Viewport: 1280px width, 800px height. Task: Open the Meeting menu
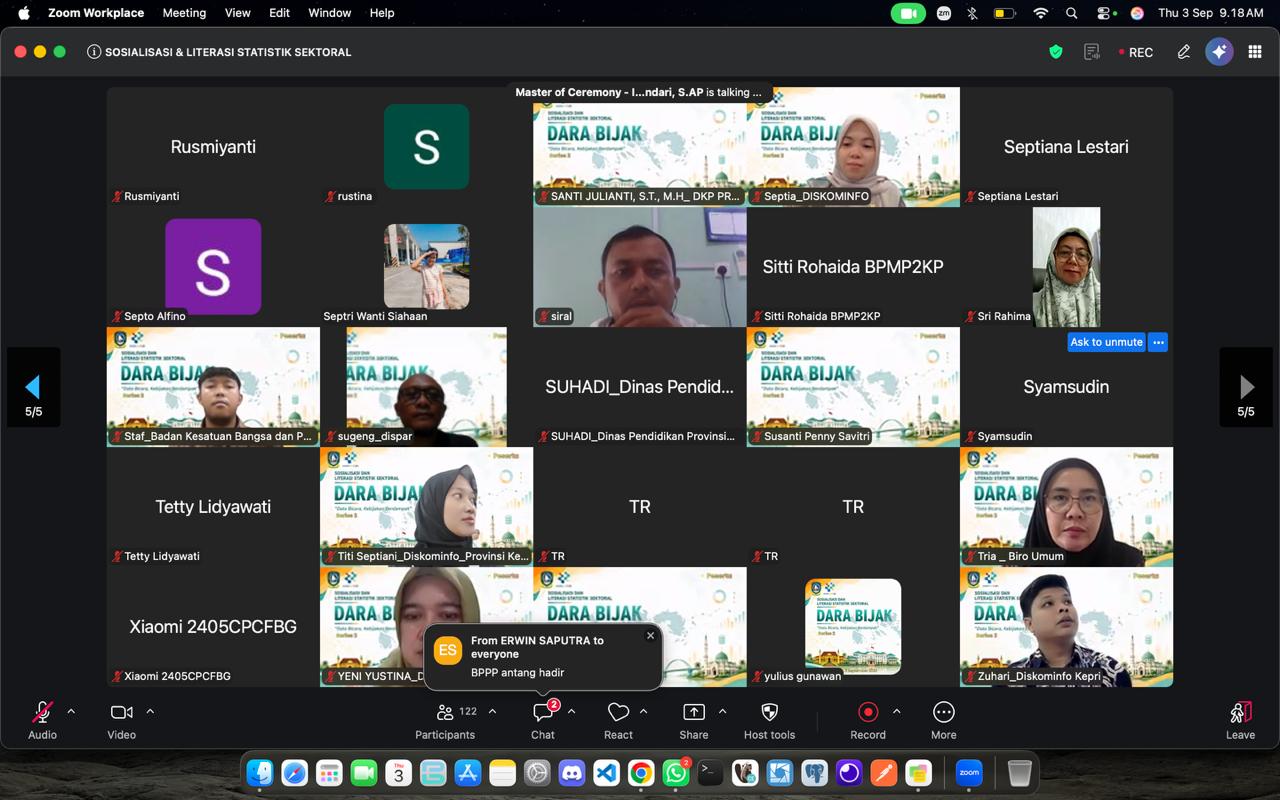coord(184,13)
